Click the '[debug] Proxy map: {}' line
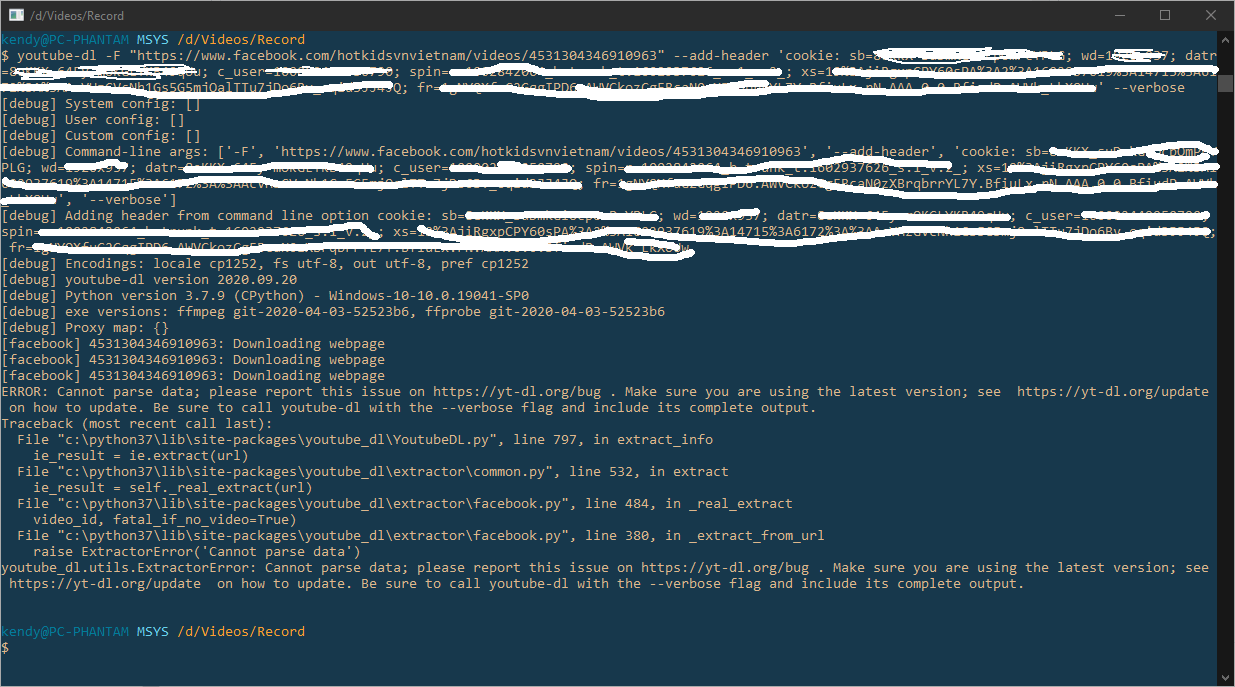The height and width of the screenshot is (687, 1235). (x=85, y=328)
